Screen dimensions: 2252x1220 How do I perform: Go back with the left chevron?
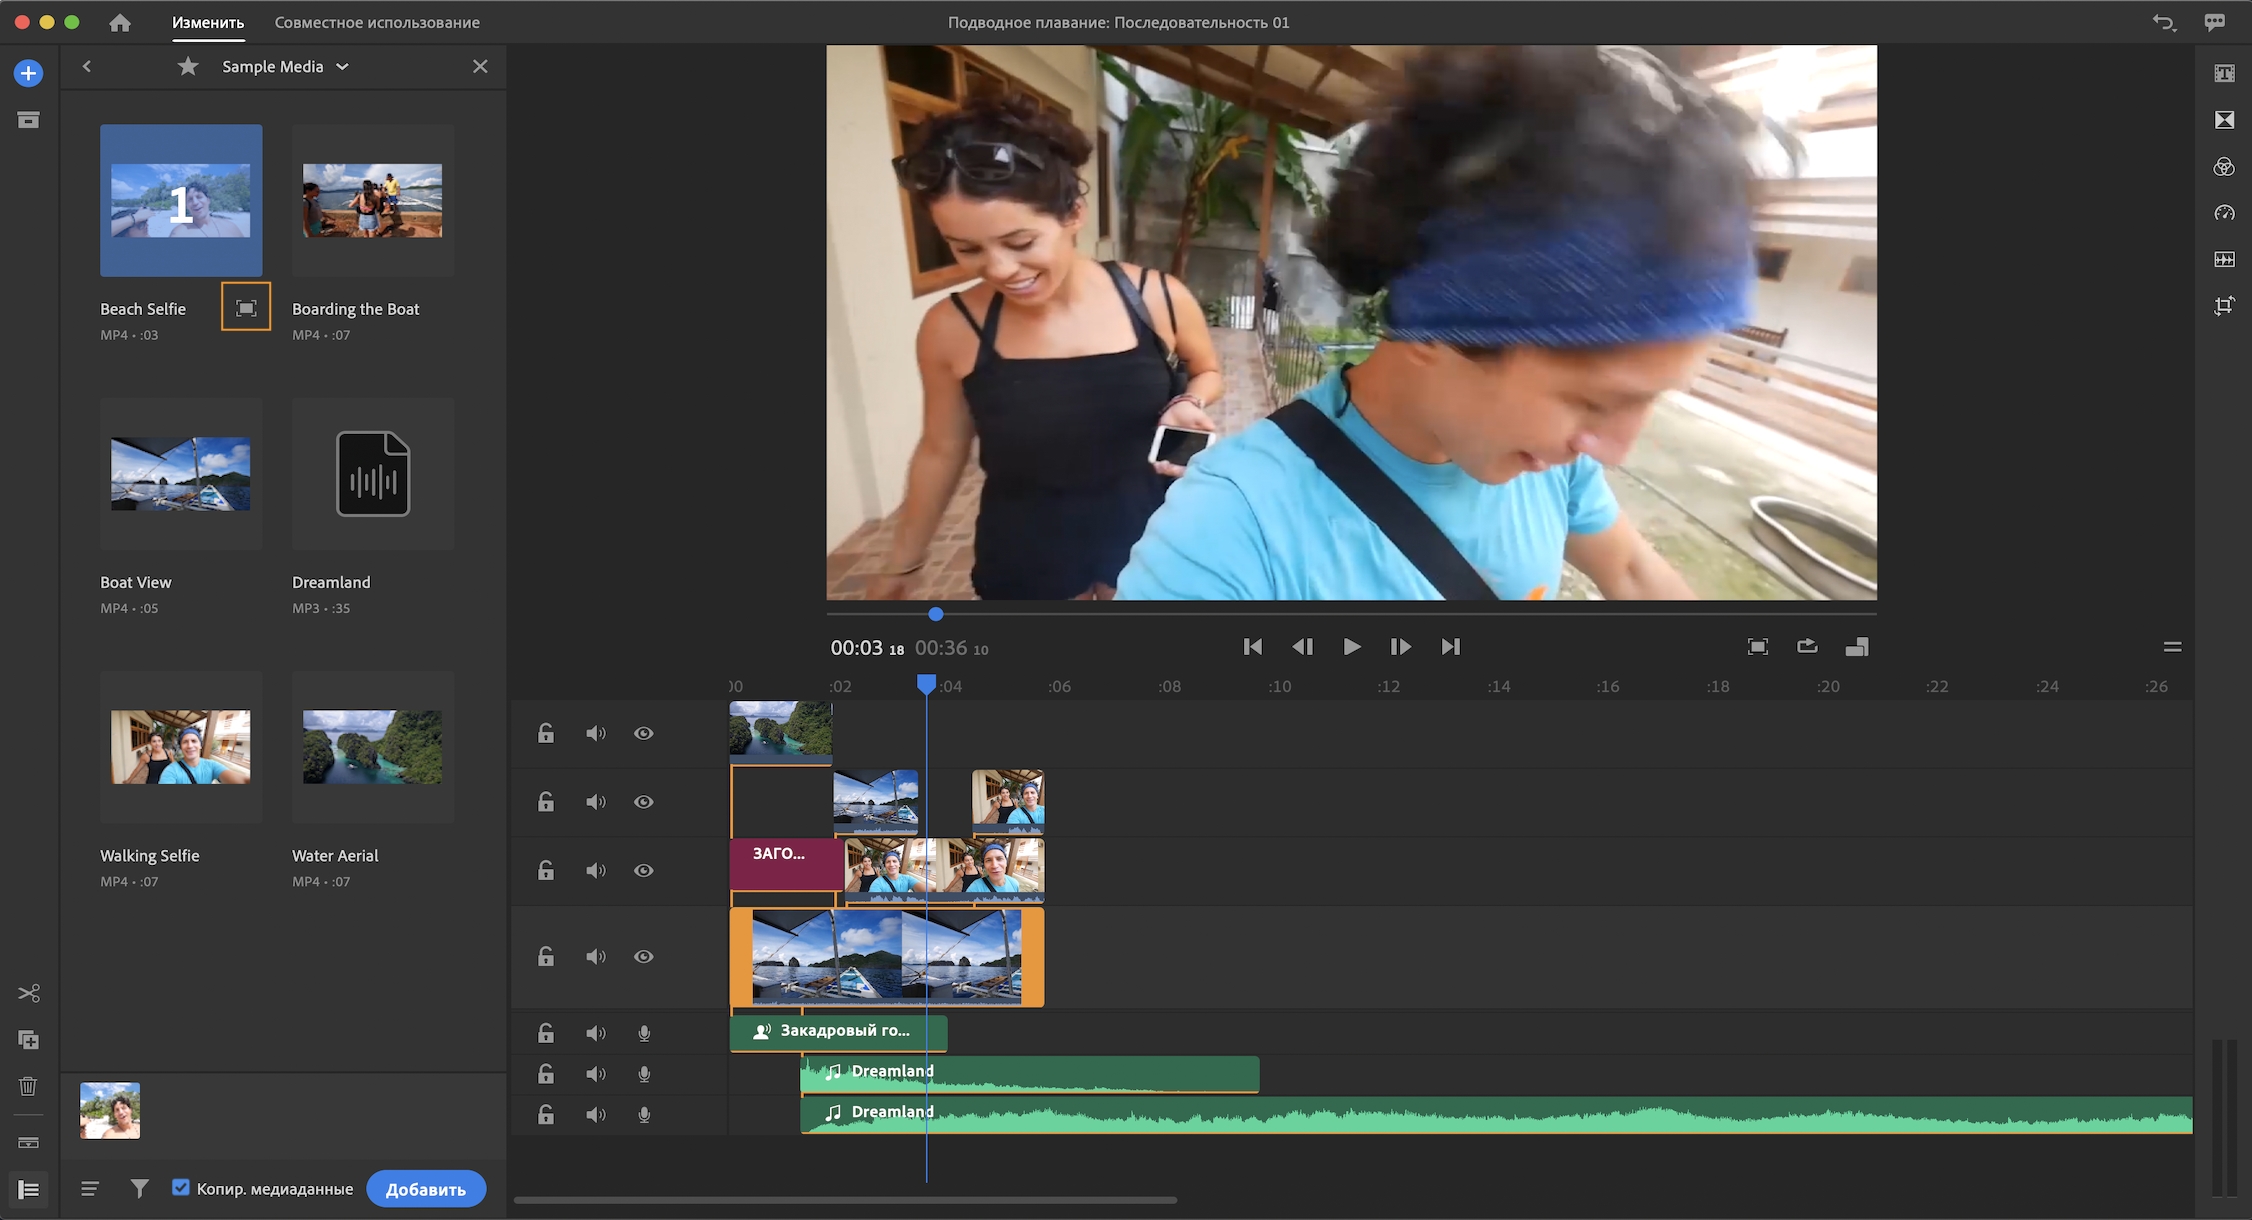coord(87,66)
